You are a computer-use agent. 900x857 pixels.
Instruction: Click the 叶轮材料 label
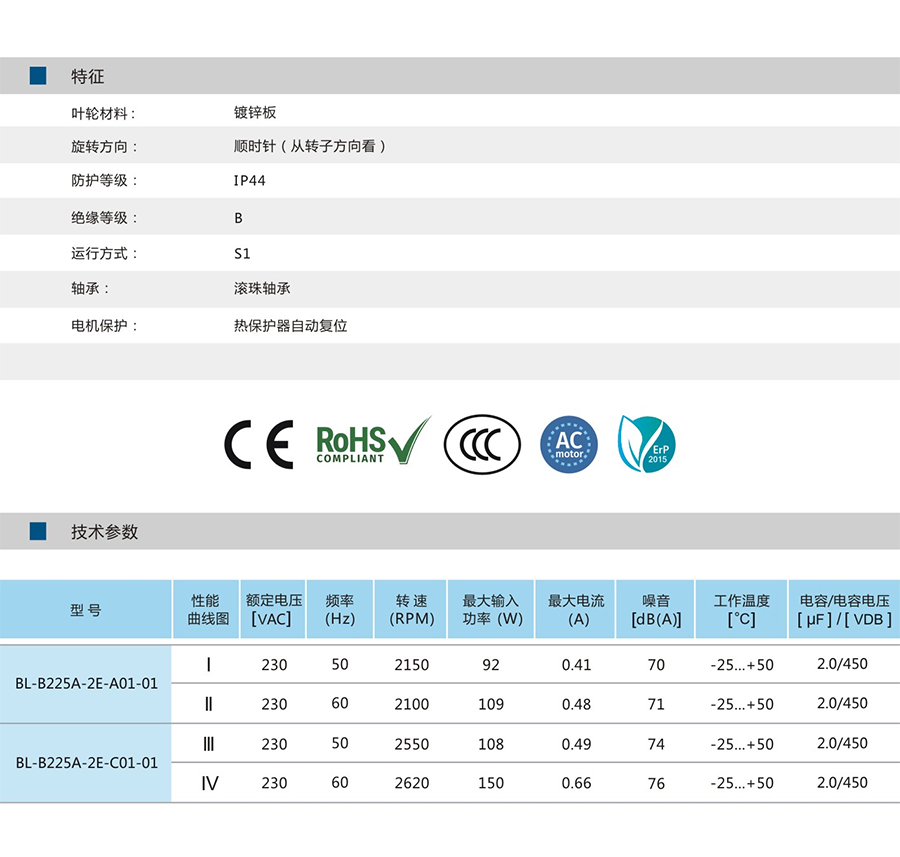103,113
